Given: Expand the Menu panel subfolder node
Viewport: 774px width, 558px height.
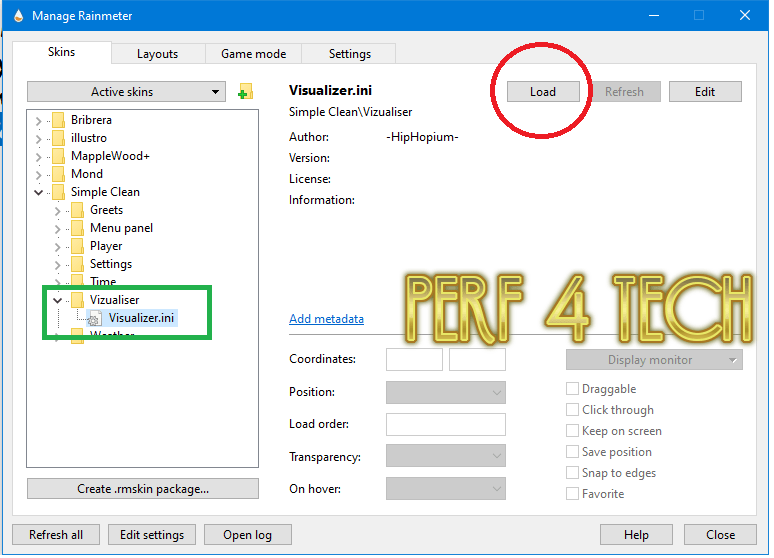Looking at the screenshot, I should pyautogui.click(x=57, y=229).
